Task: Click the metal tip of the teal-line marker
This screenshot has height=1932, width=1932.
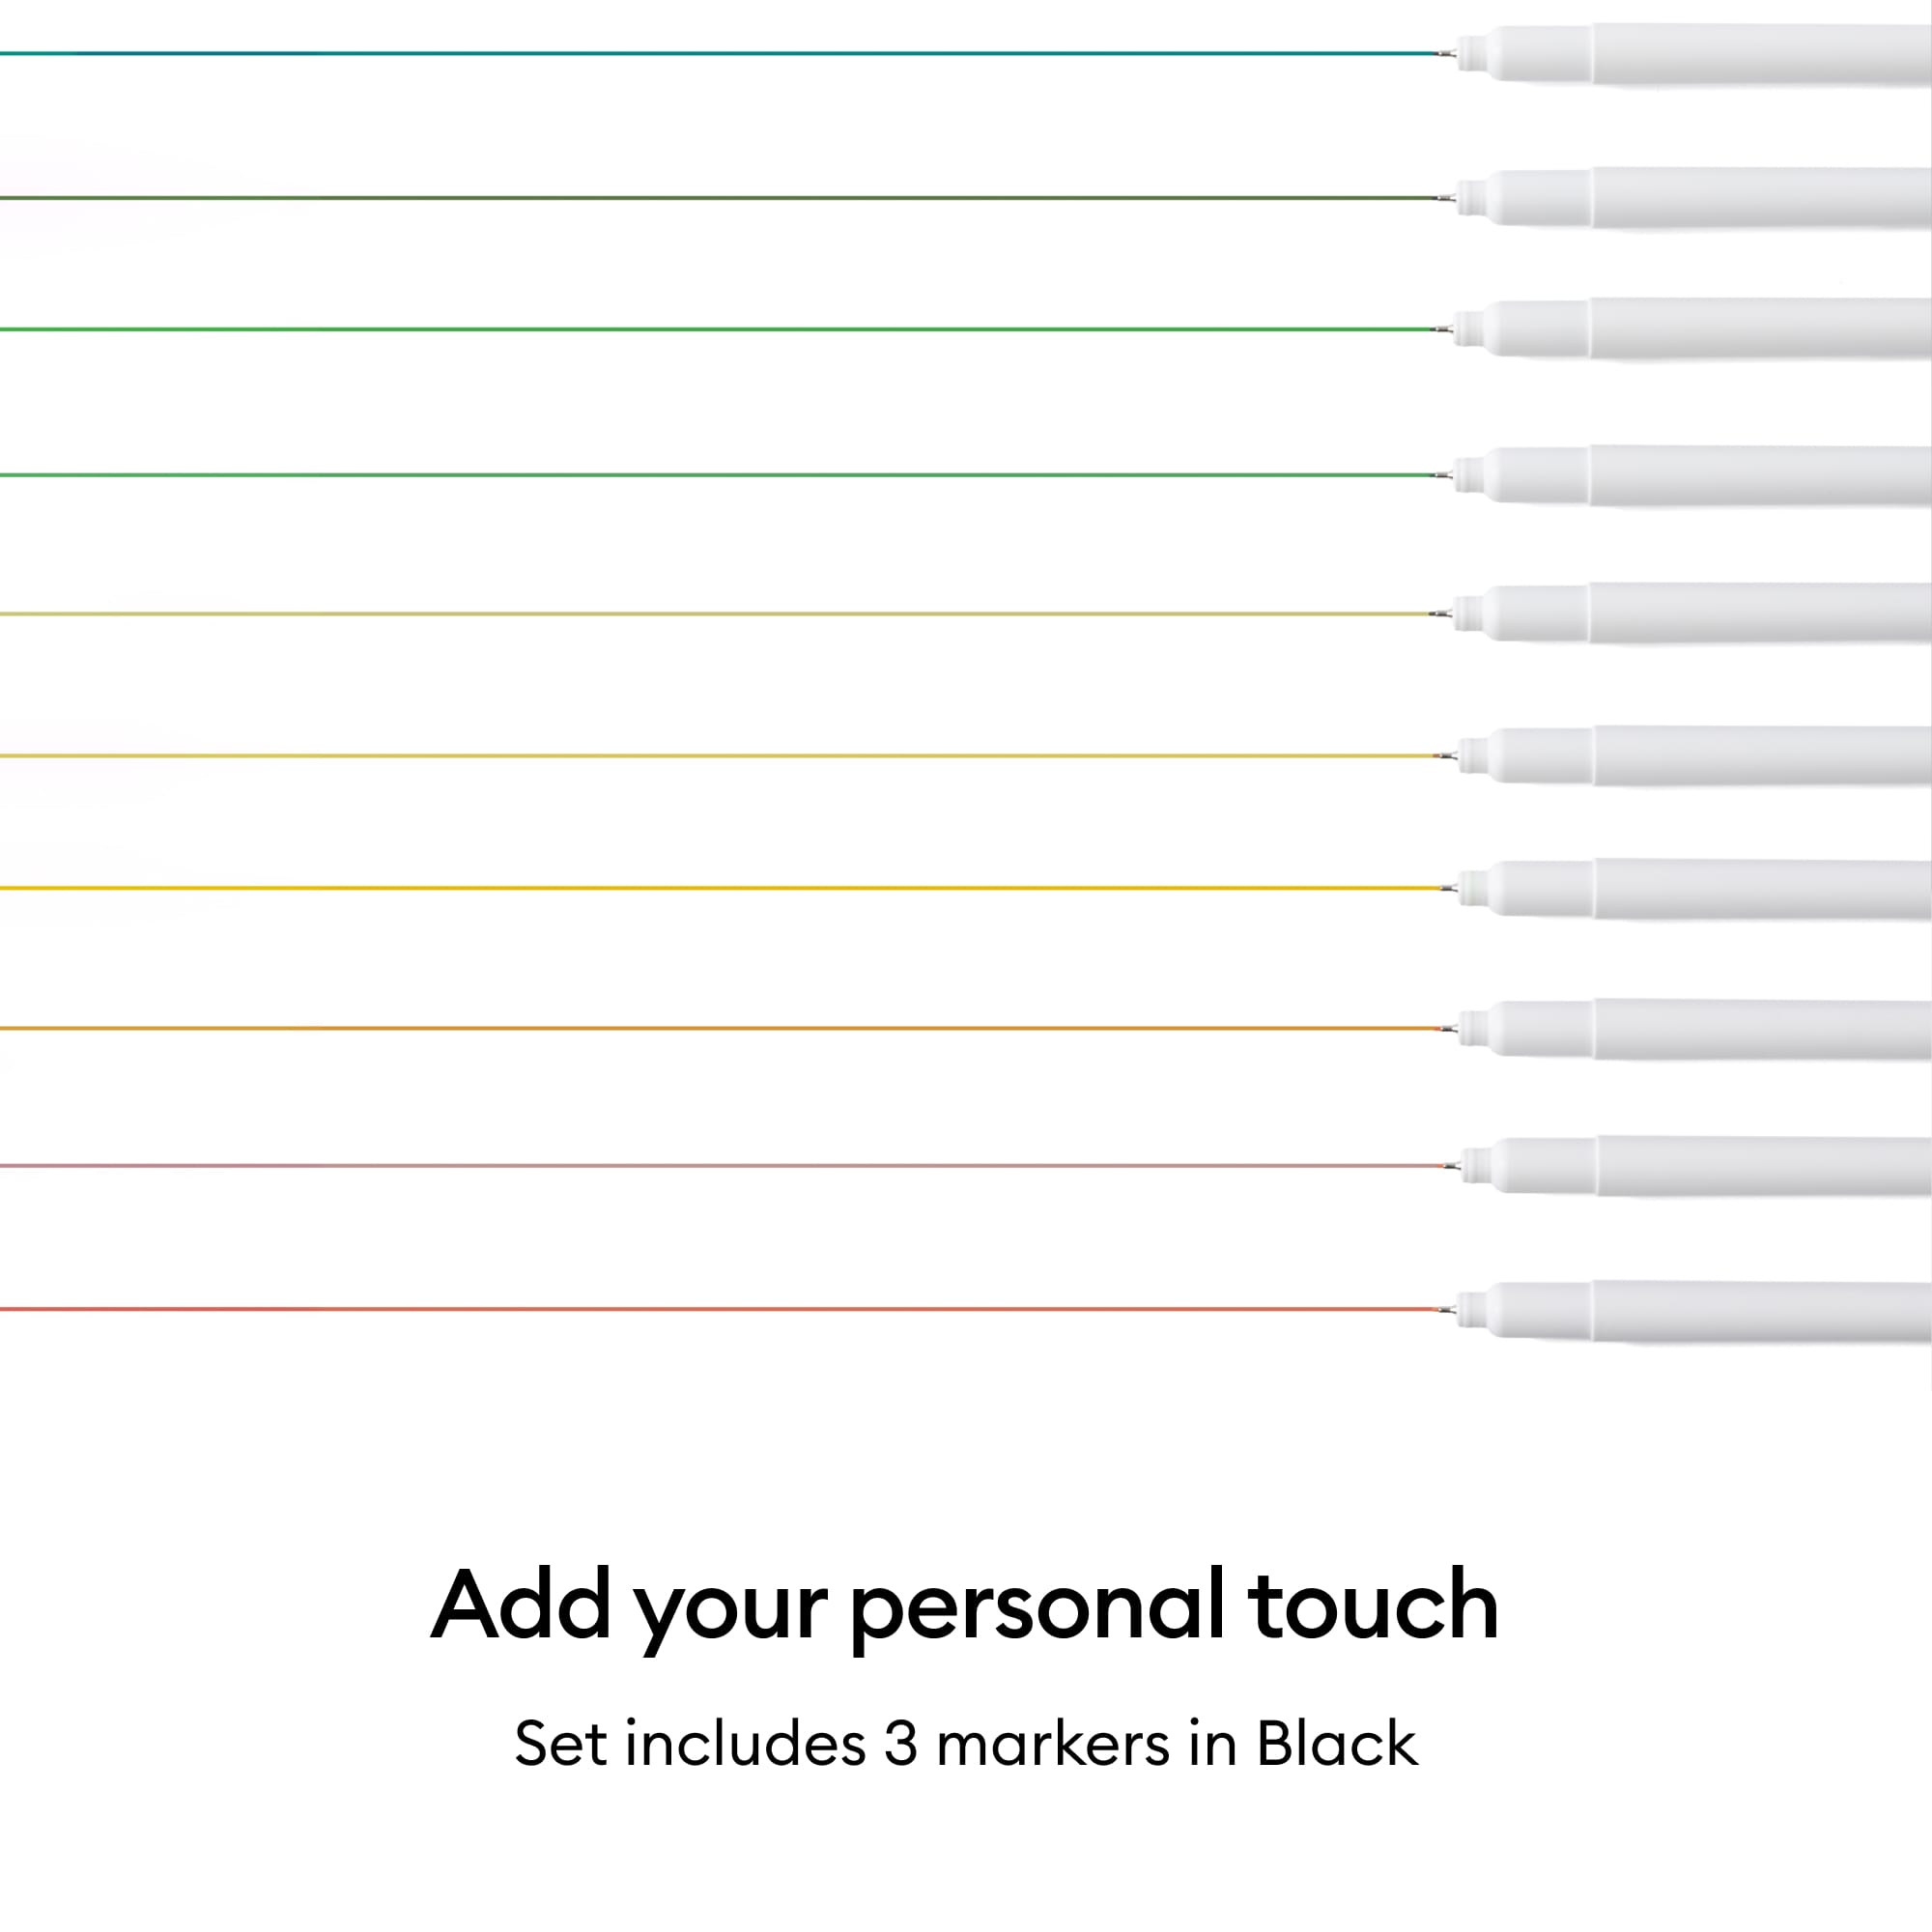Action: coord(1446,53)
